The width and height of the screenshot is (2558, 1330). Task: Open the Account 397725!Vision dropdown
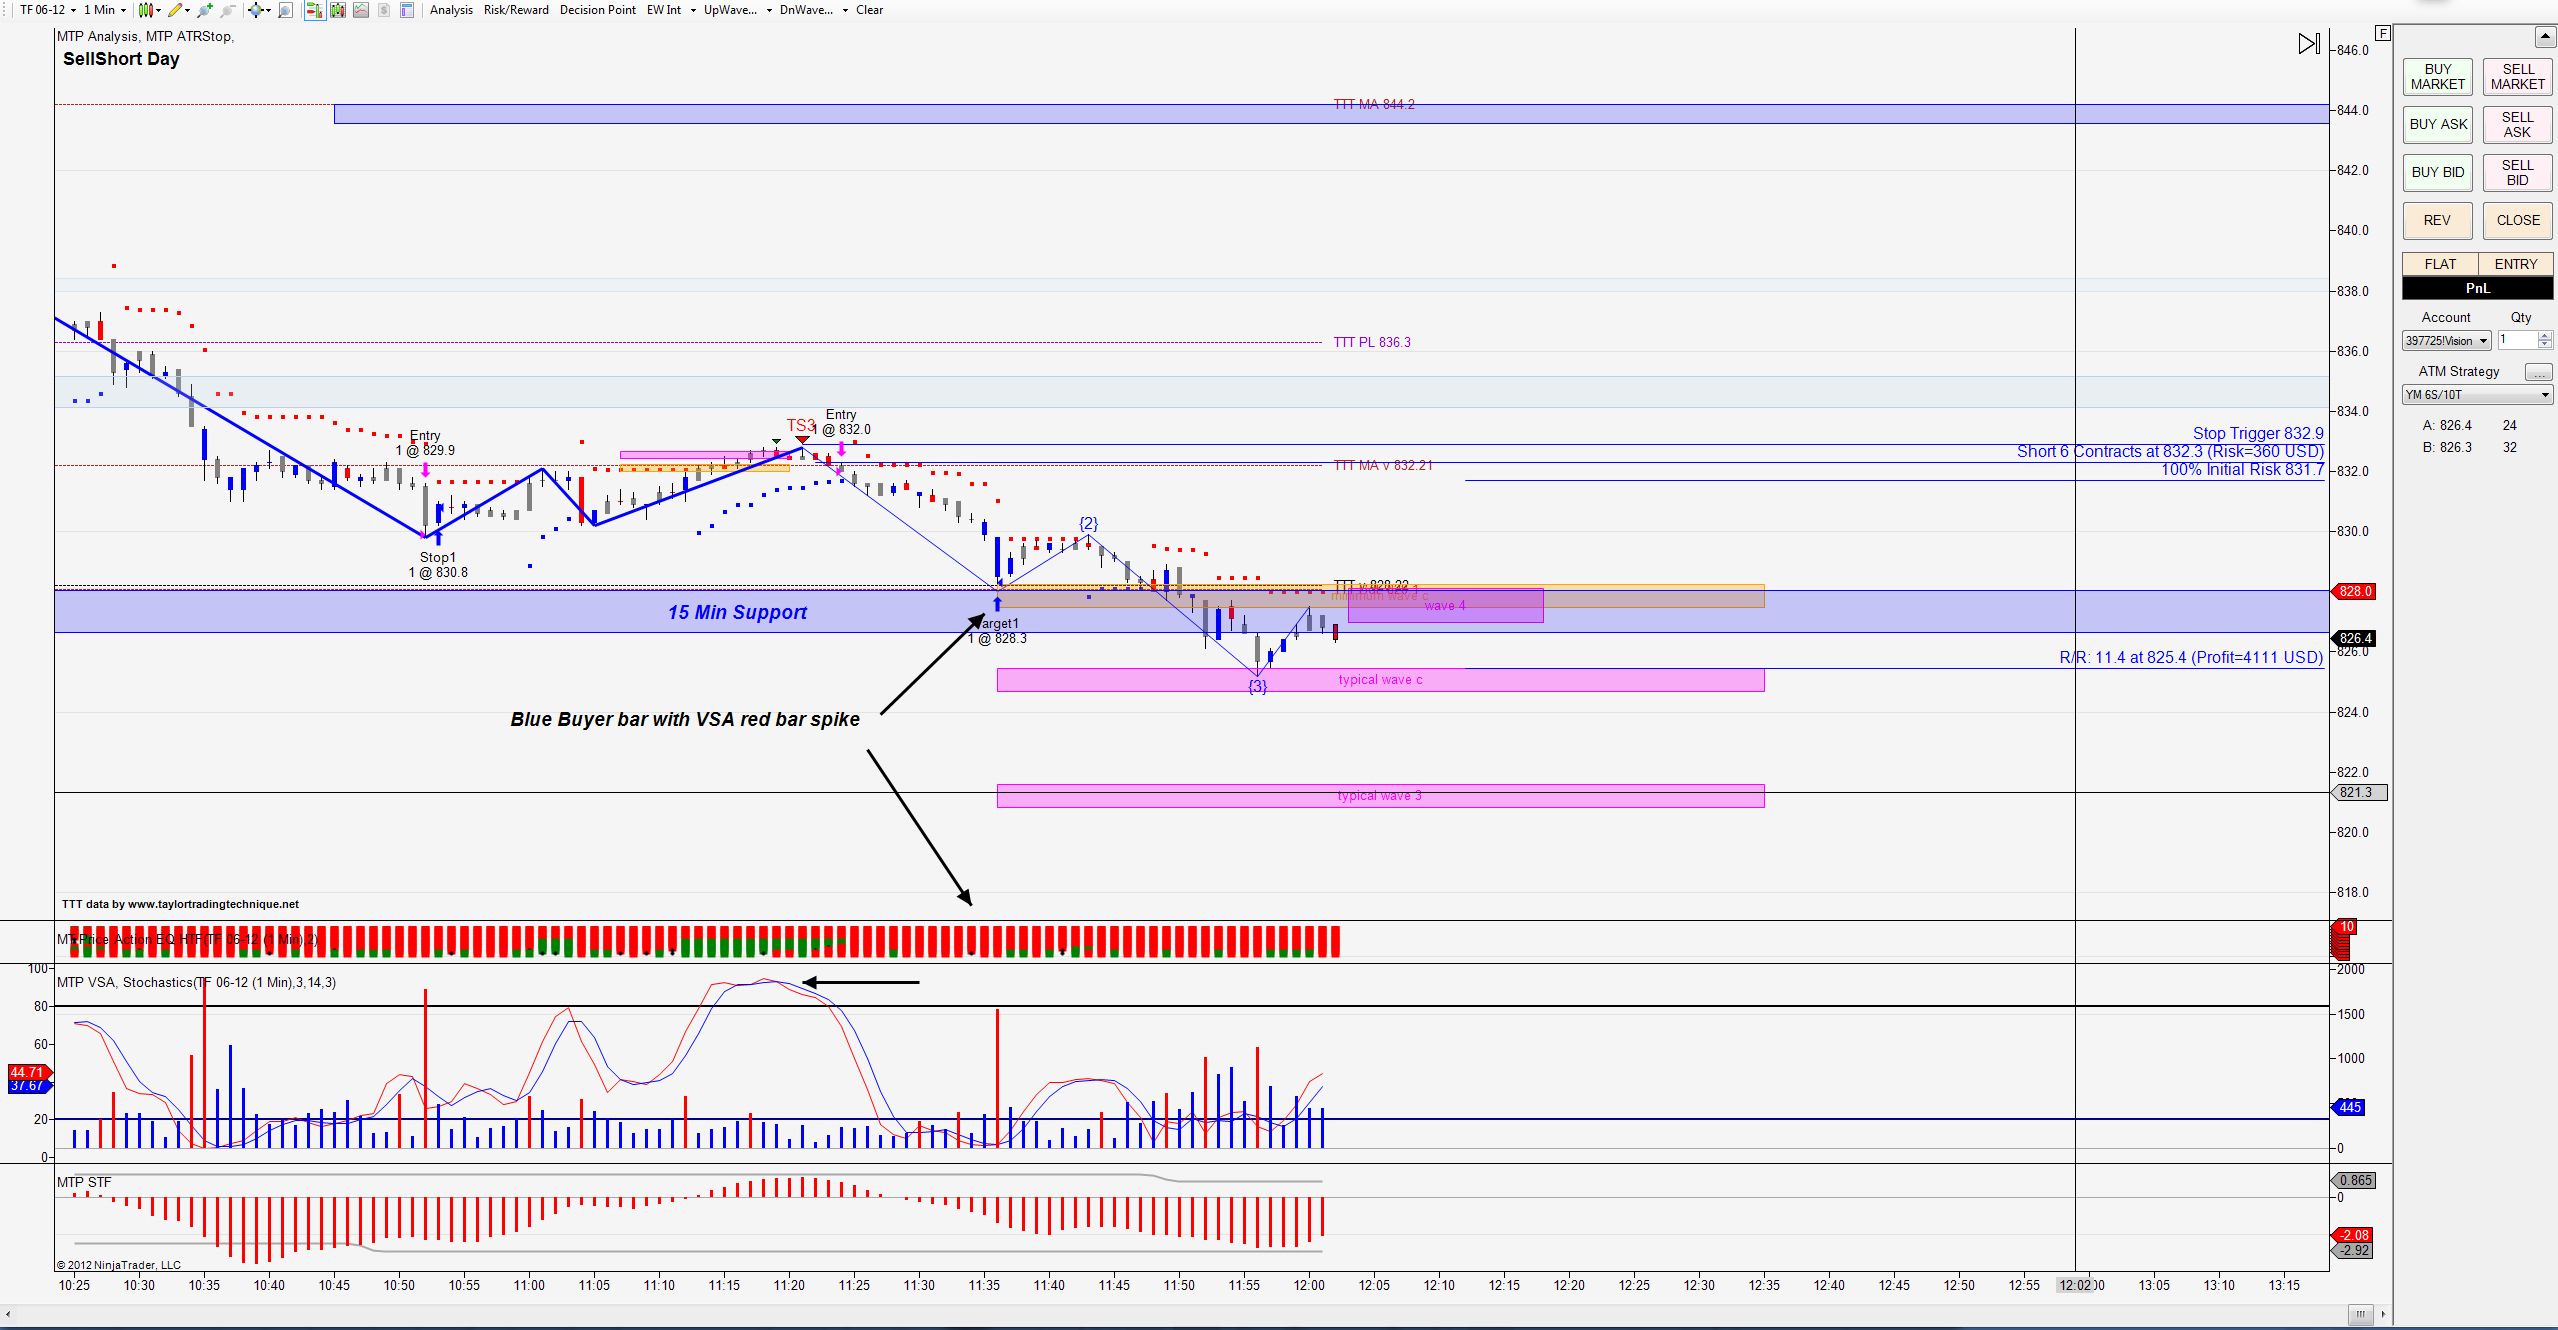tap(2447, 341)
